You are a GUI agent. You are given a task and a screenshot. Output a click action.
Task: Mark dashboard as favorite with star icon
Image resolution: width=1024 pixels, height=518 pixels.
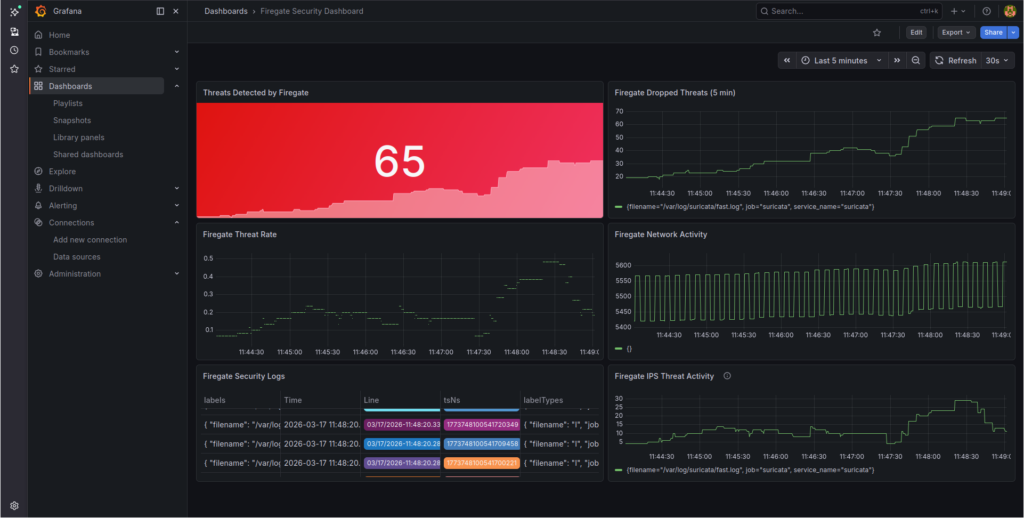click(877, 32)
